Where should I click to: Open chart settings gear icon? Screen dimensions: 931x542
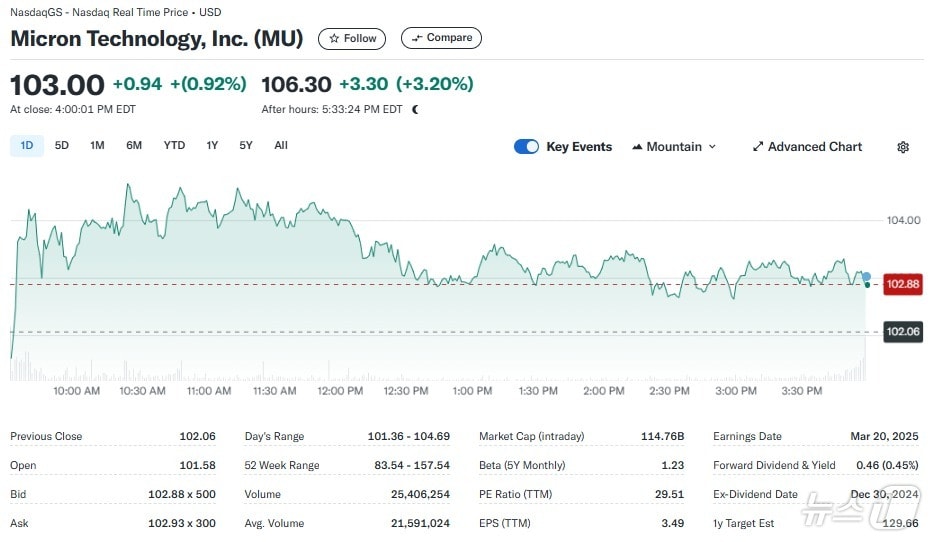[x=903, y=147]
